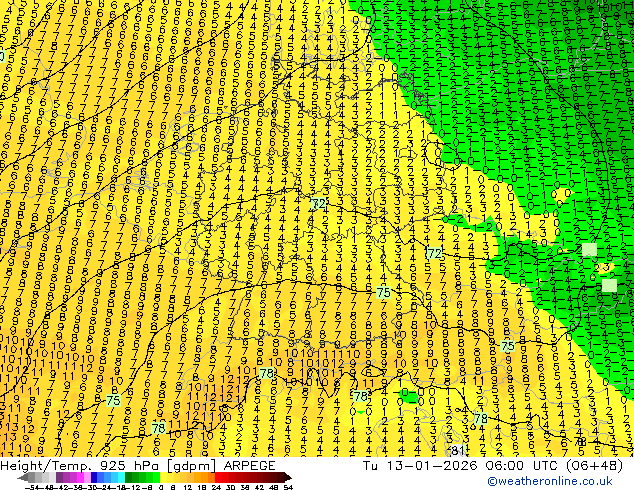Click the 81 contour height label
Image resolution: width=634 pixels, height=490 pixels.
click(x=457, y=450)
